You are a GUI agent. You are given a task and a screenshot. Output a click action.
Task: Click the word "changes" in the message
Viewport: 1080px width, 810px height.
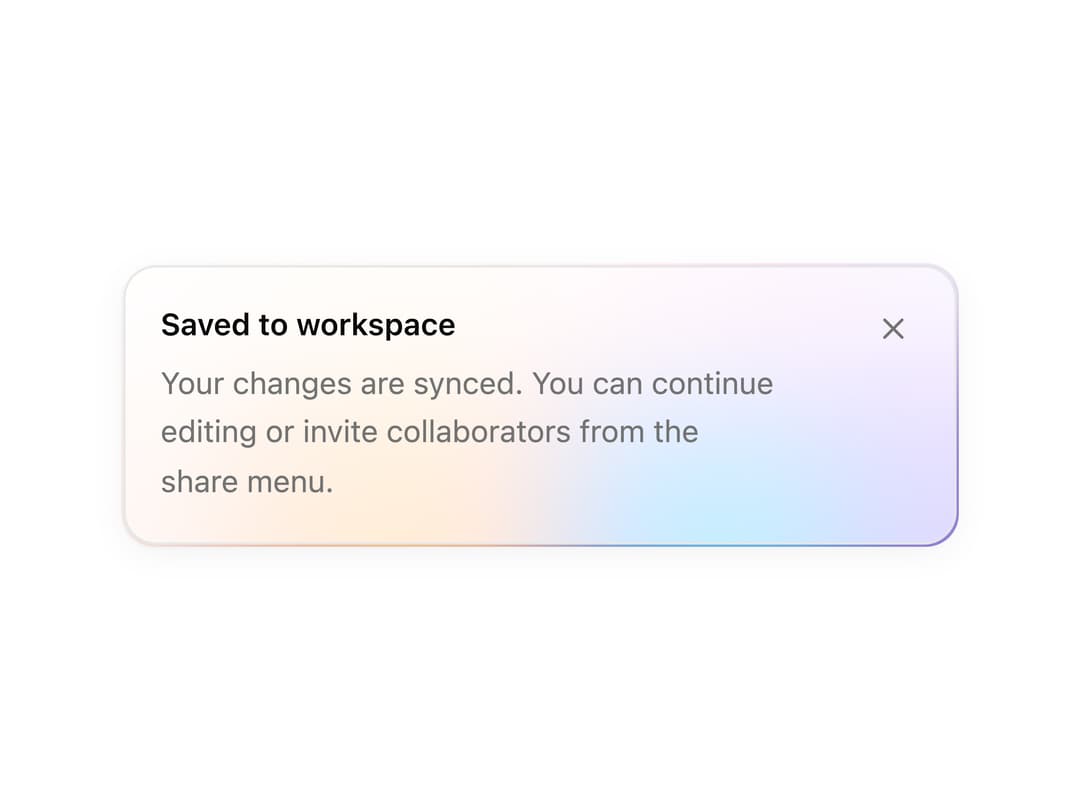(292, 385)
